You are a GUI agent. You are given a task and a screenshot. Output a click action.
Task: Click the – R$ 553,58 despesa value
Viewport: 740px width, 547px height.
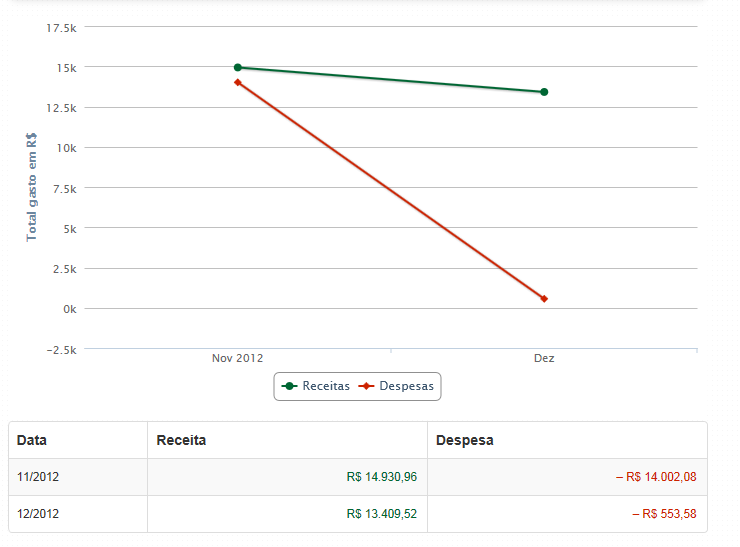point(664,513)
